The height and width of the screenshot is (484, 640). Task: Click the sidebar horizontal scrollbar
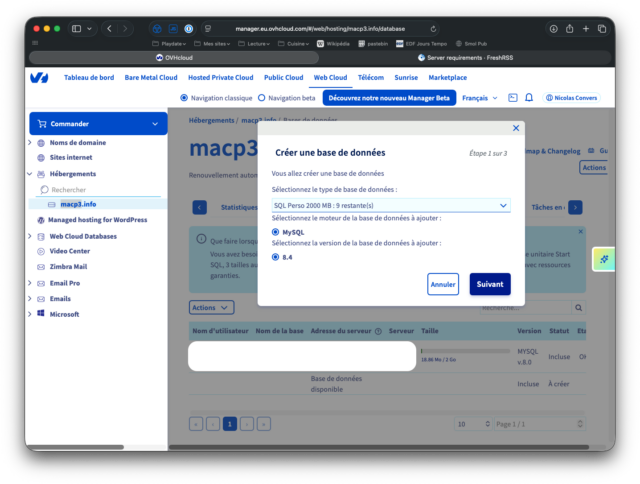tap(75, 447)
